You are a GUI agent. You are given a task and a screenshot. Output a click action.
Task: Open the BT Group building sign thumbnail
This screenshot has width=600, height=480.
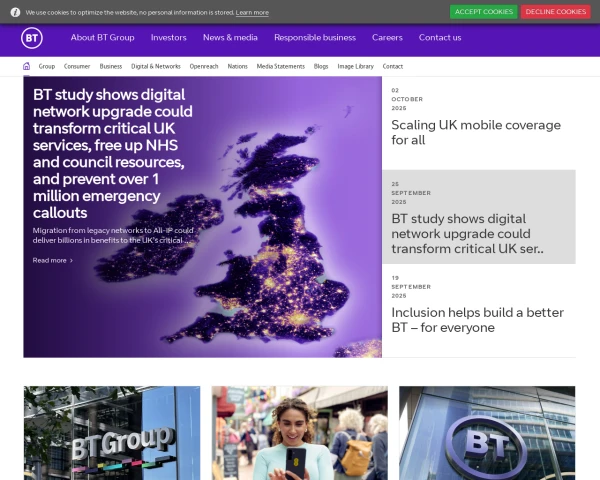pos(112,433)
